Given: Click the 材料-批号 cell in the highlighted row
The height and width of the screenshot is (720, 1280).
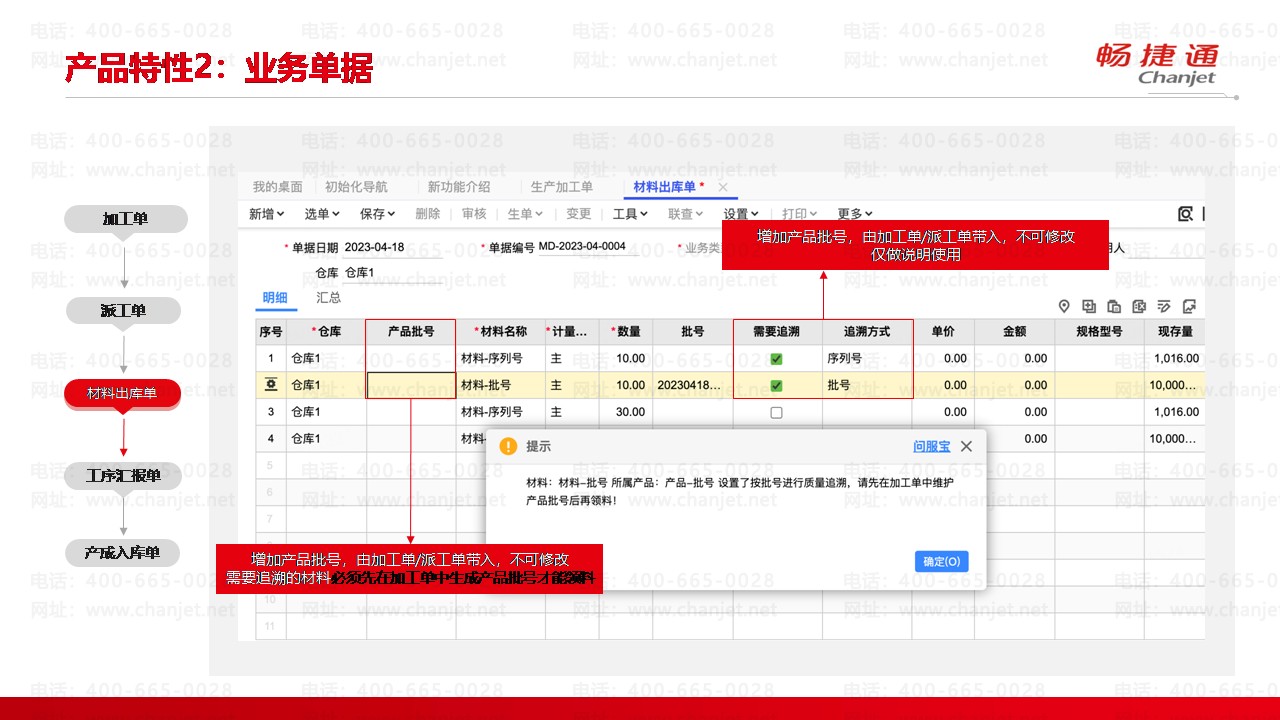Looking at the screenshot, I should pos(500,385).
